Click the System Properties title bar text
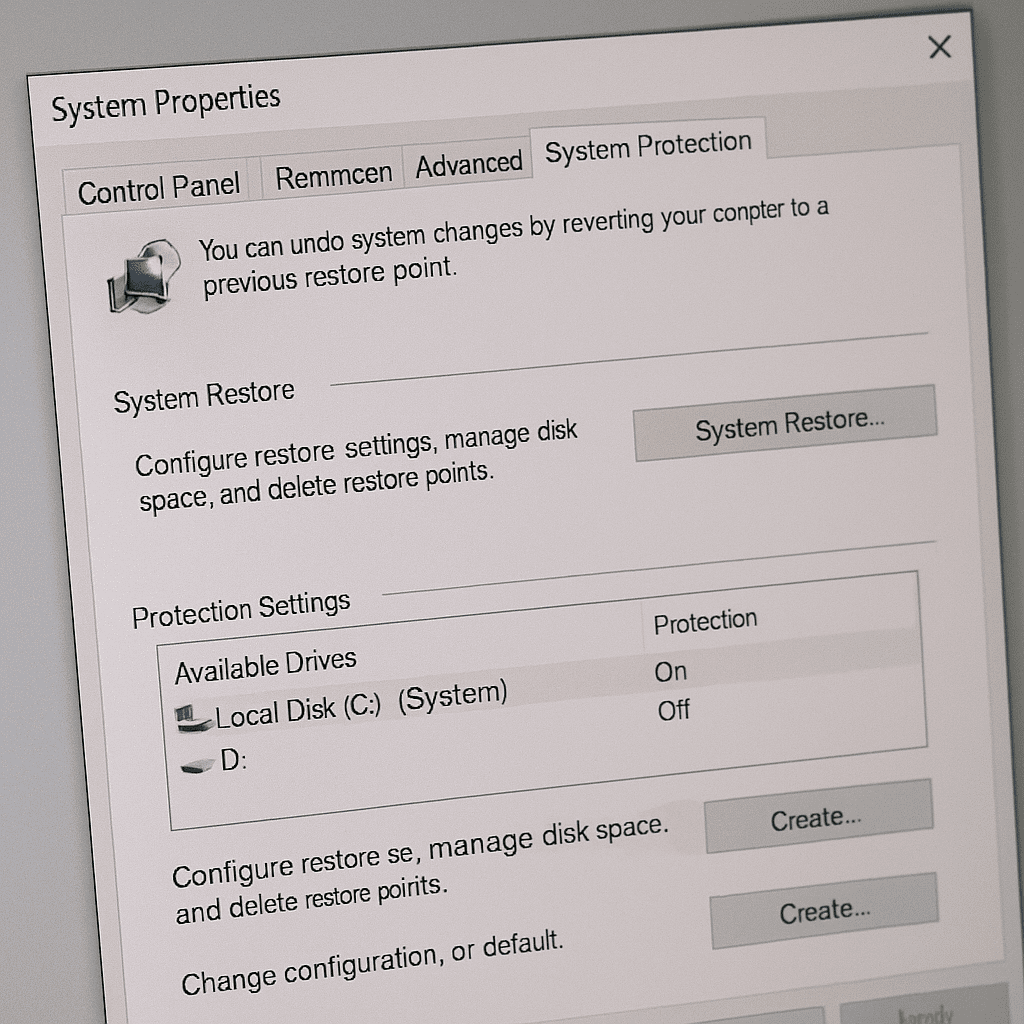1024x1024 pixels. (x=166, y=102)
